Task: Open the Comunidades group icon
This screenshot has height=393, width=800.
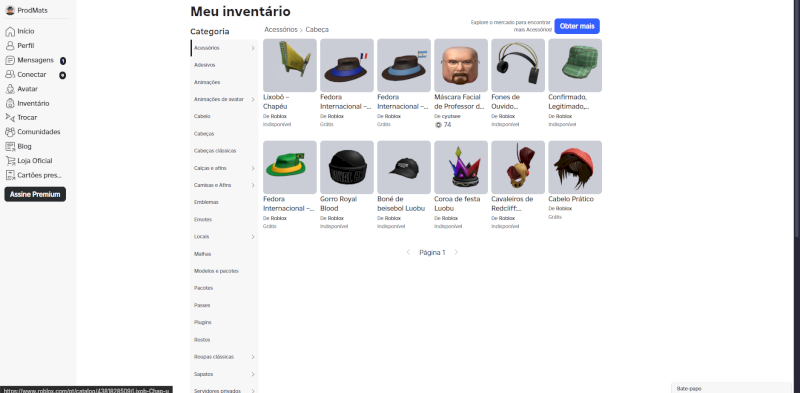Action: click(x=10, y=132)
